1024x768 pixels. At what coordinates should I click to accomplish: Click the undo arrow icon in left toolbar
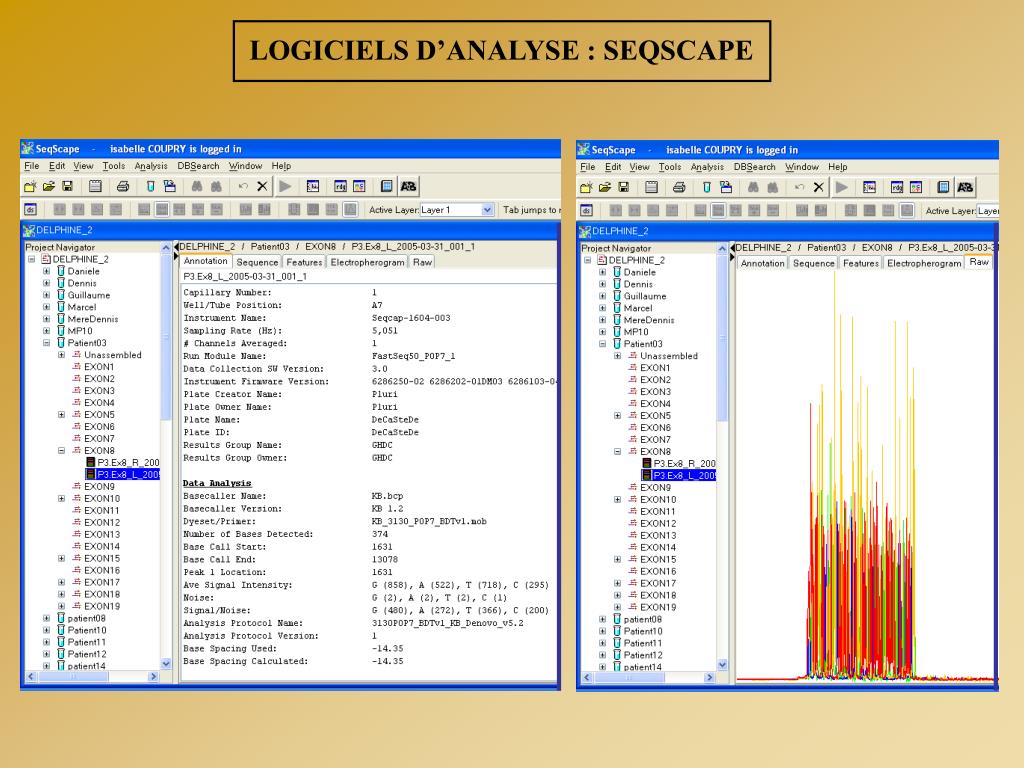[x=243, y=187]
